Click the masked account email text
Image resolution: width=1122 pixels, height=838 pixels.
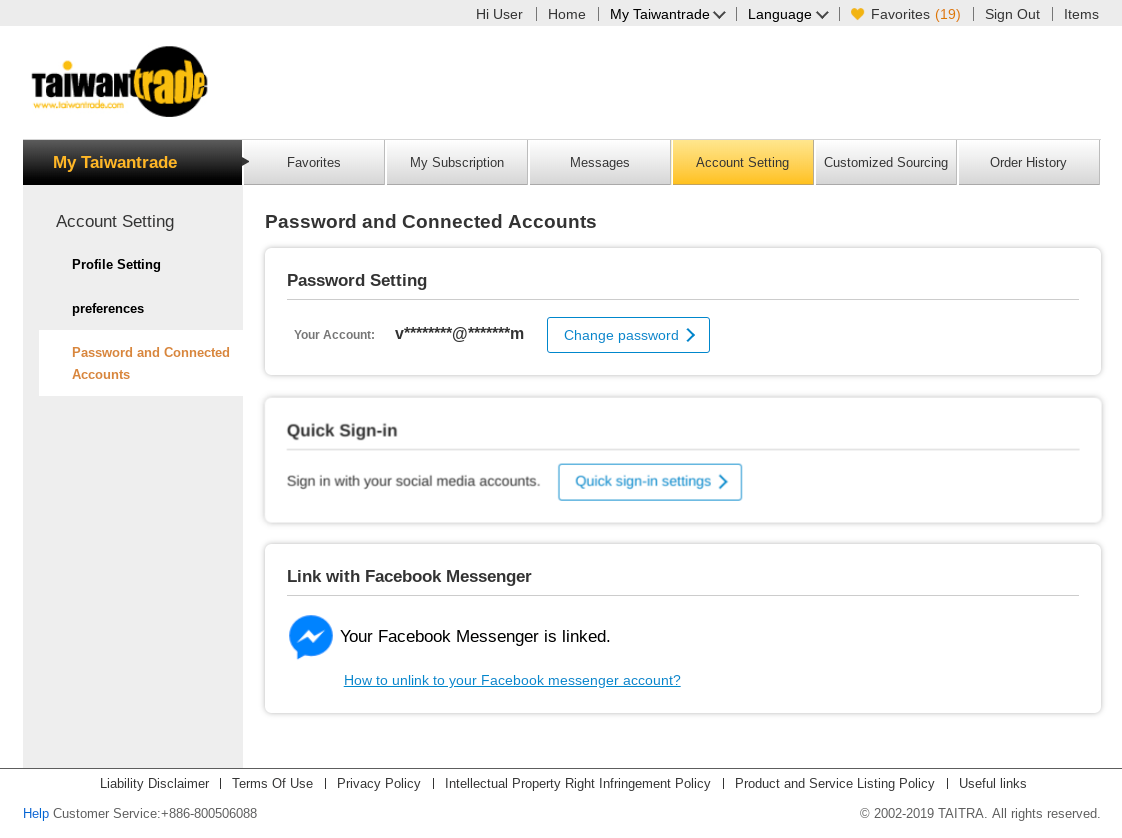click(459, 333)
